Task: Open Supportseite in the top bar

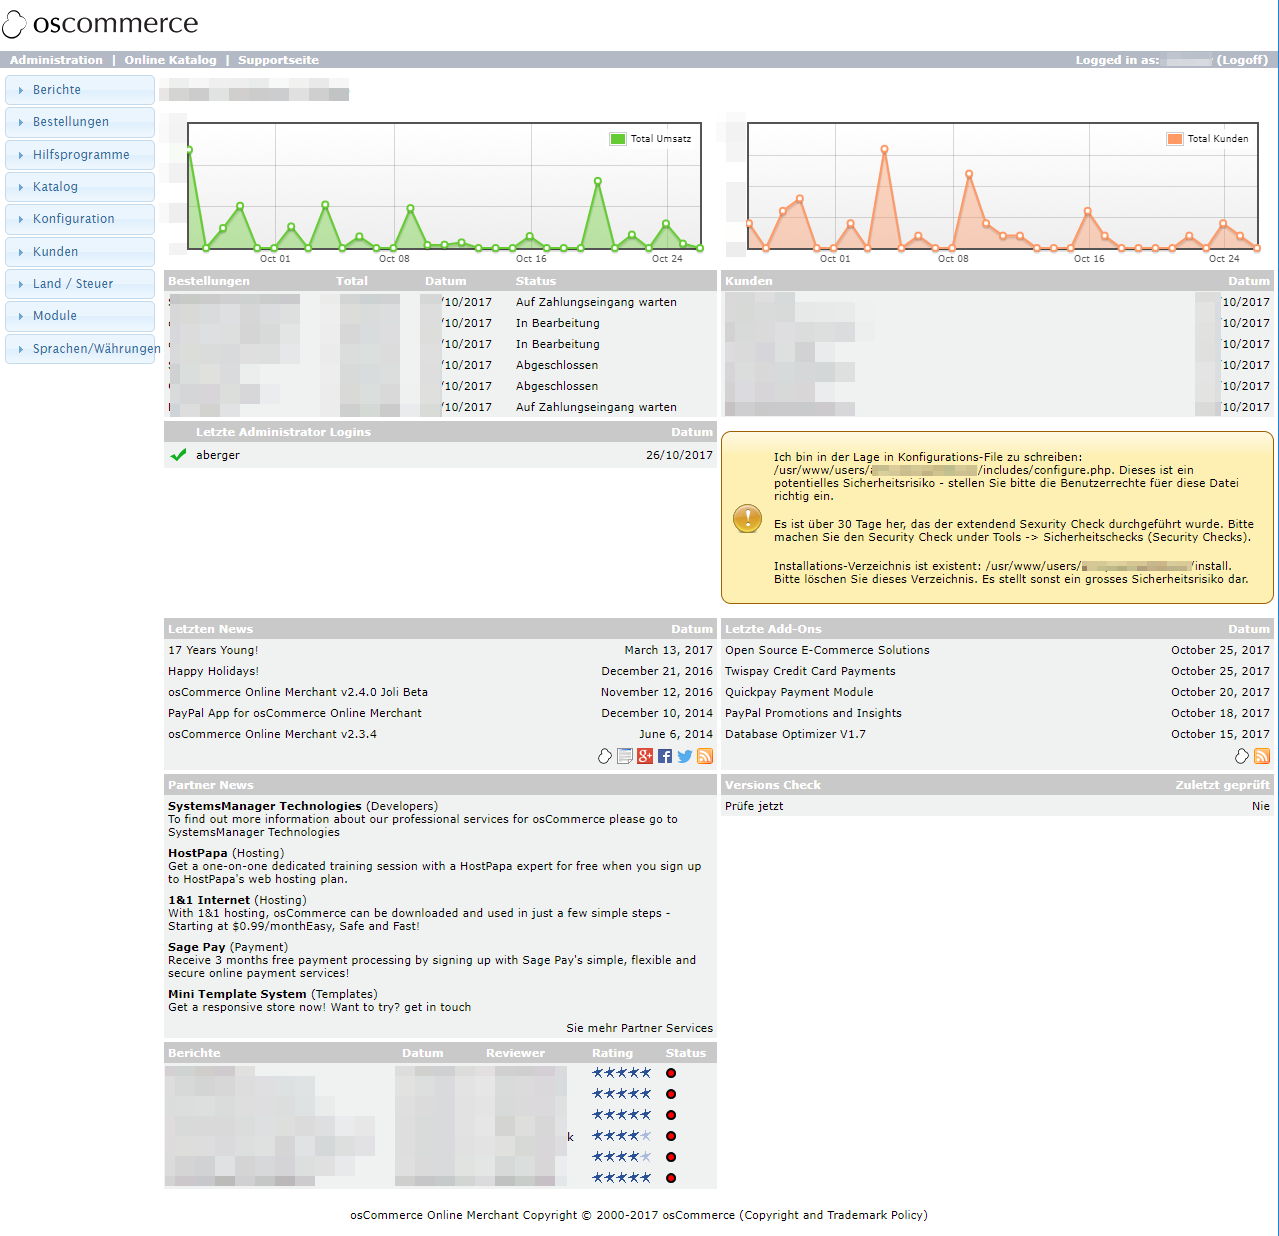Action: 278,60
